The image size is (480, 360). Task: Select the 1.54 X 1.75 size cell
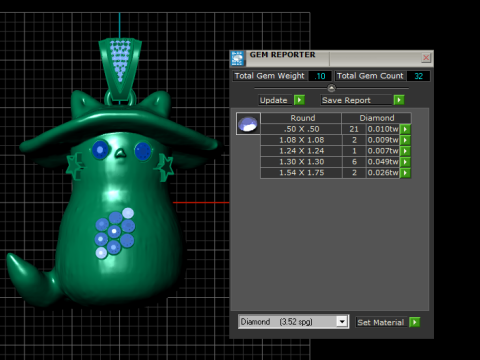pos(301,173)
